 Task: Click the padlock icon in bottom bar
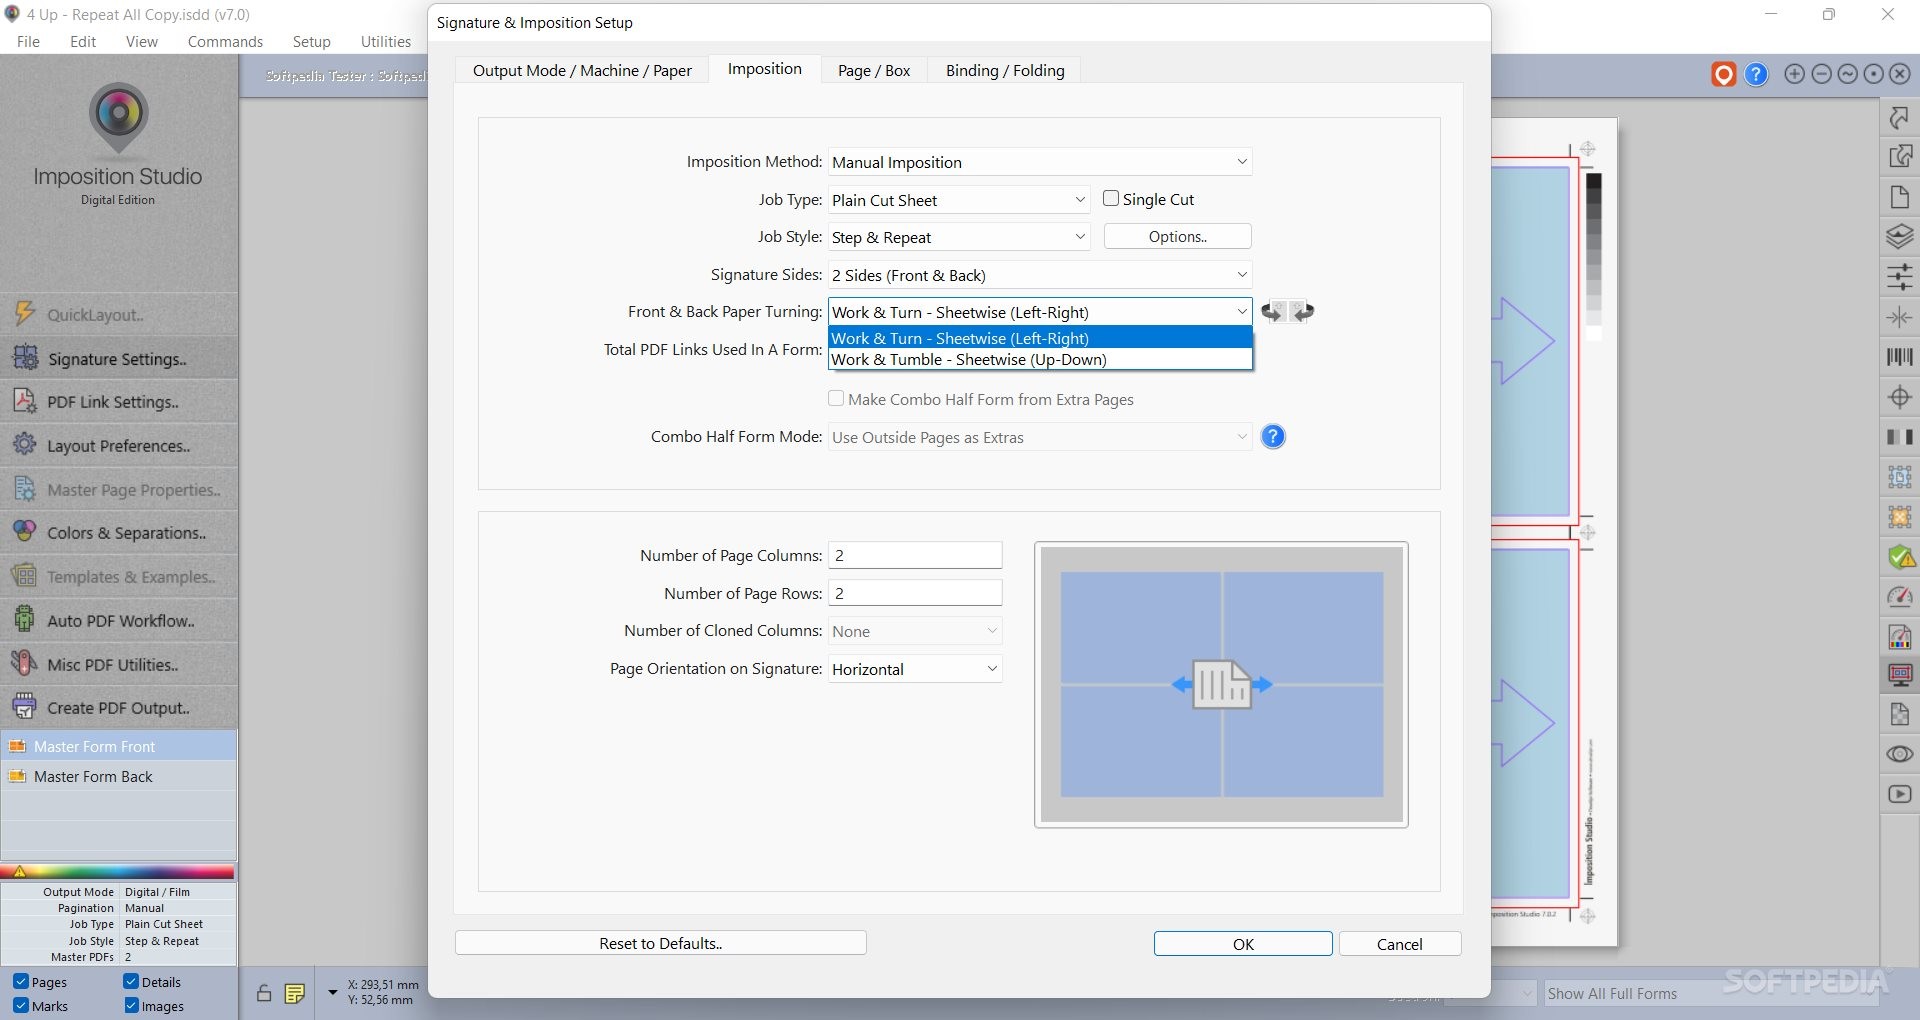pos(263,993)
